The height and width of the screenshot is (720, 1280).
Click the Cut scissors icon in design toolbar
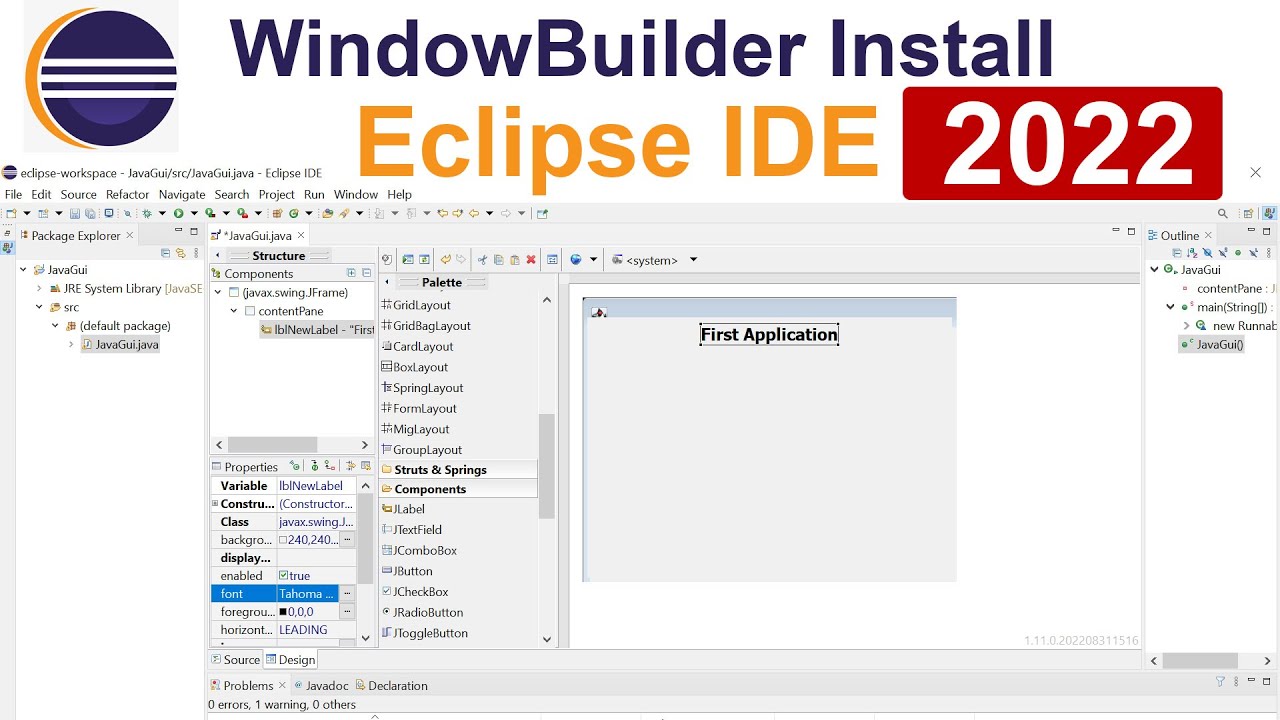coord(482,260)
